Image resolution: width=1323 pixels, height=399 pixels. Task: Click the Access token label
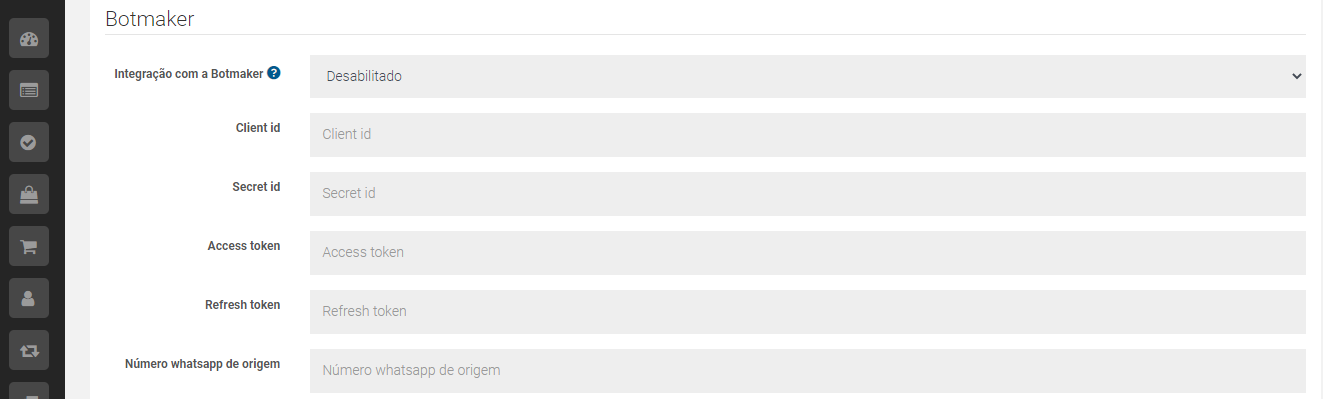[x=244, y=246]
